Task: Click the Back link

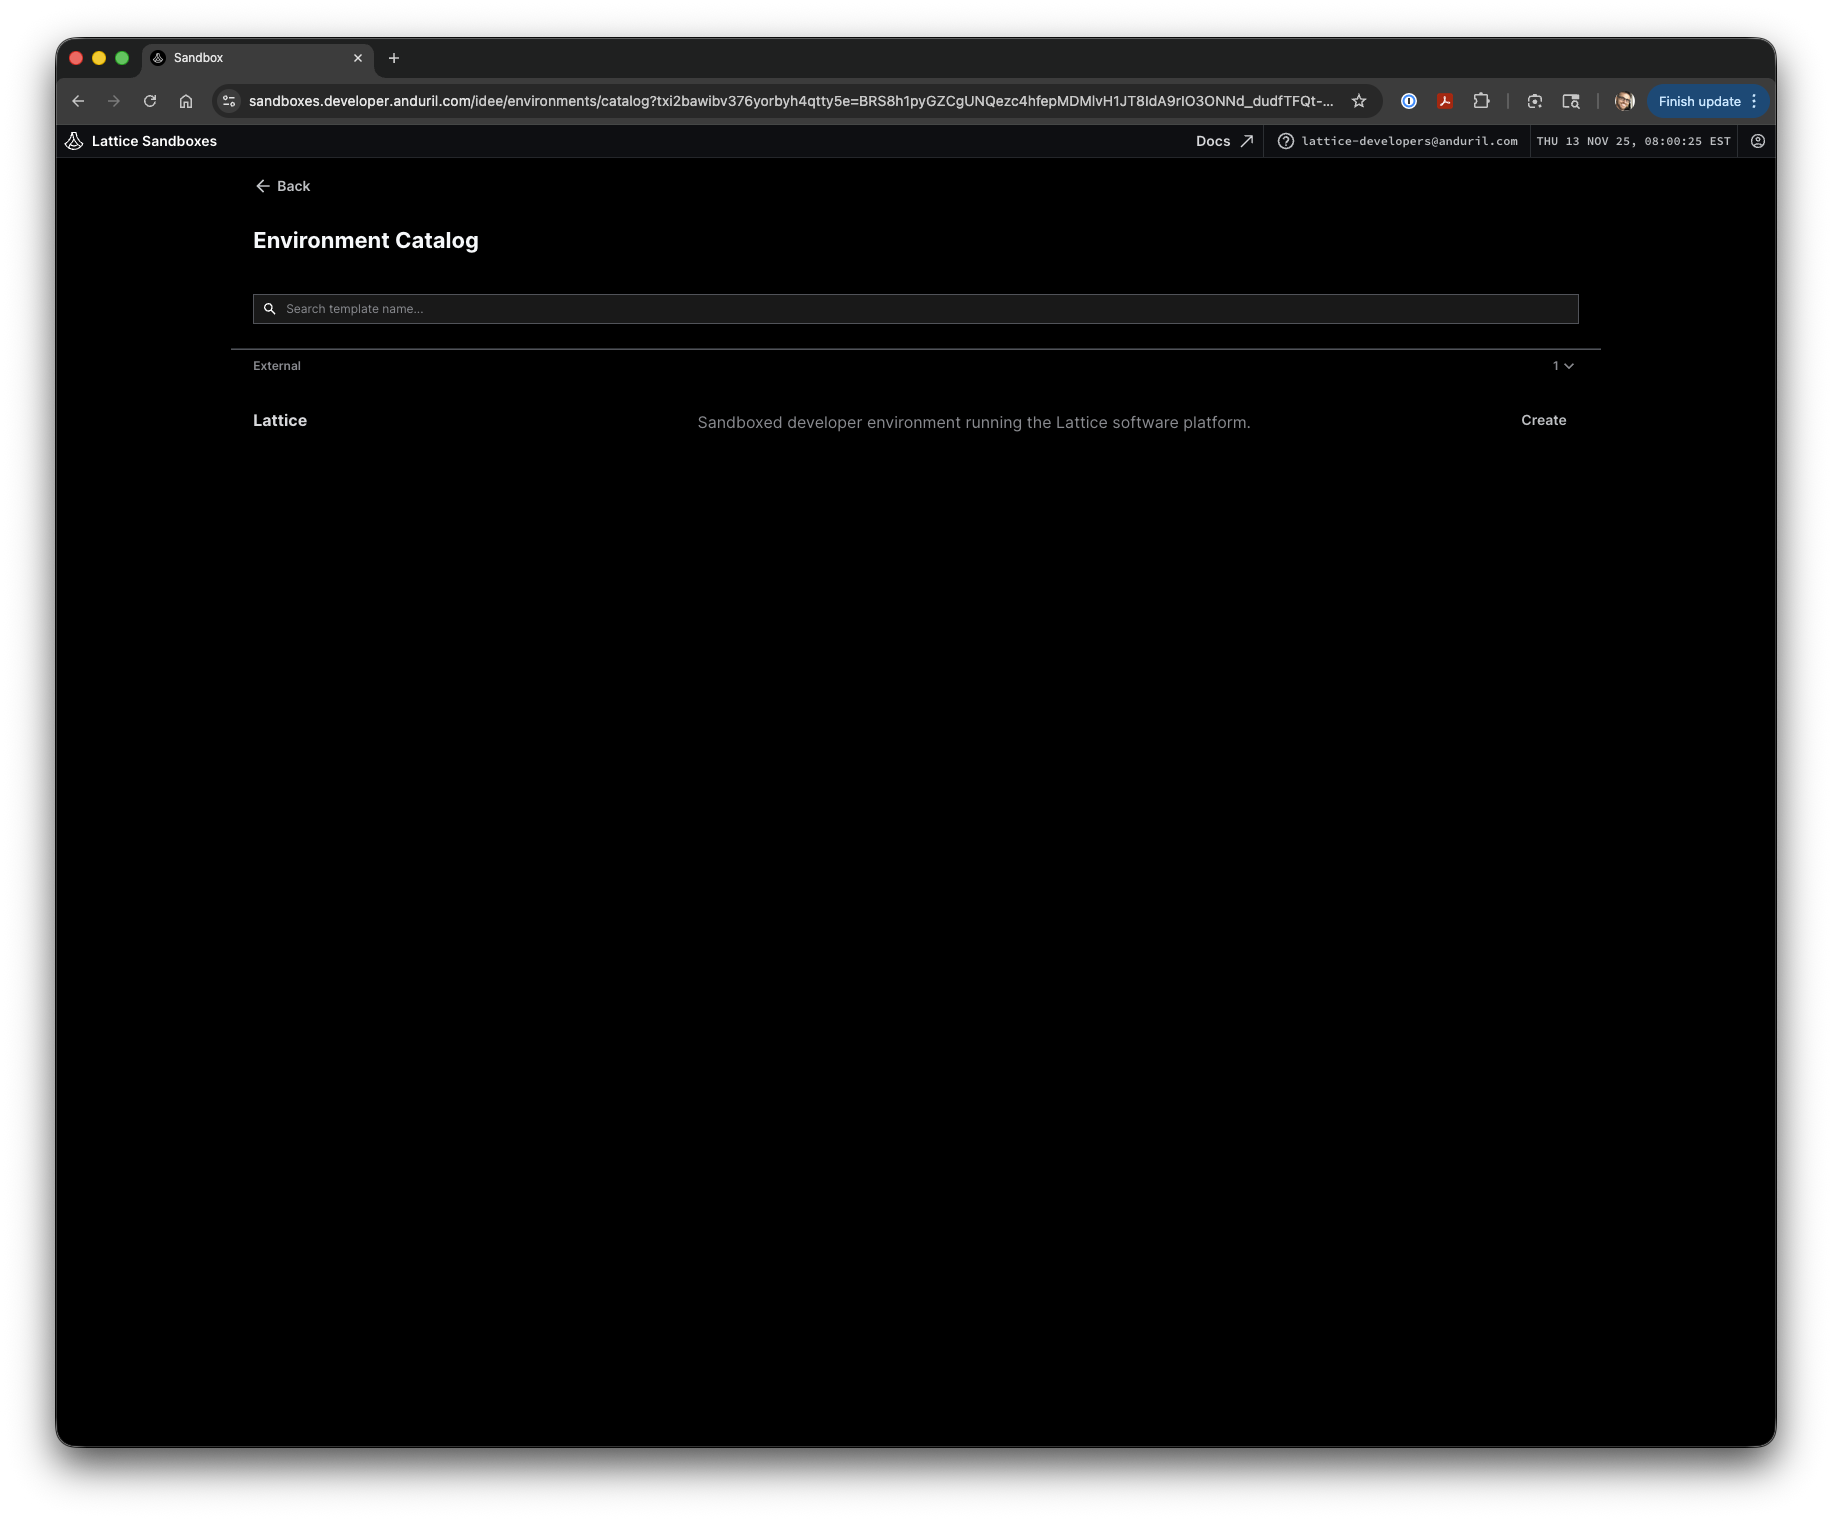Action: [282, 186]
